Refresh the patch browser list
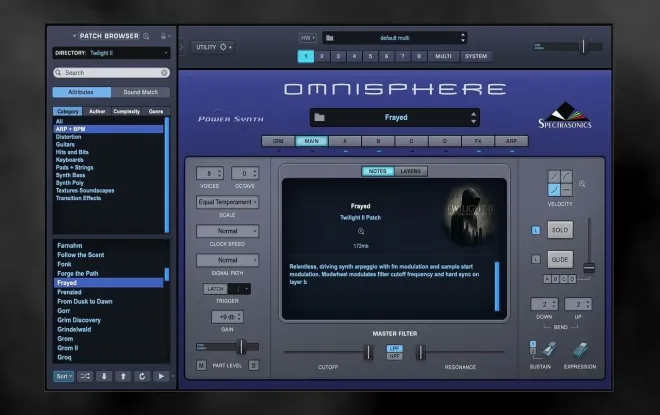 (142, 376)
